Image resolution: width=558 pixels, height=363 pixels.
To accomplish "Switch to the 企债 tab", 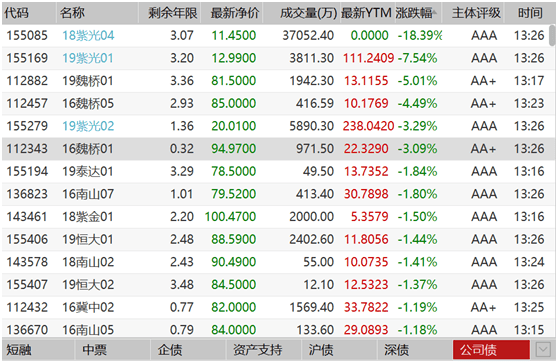I will click(x=189, y=350).
